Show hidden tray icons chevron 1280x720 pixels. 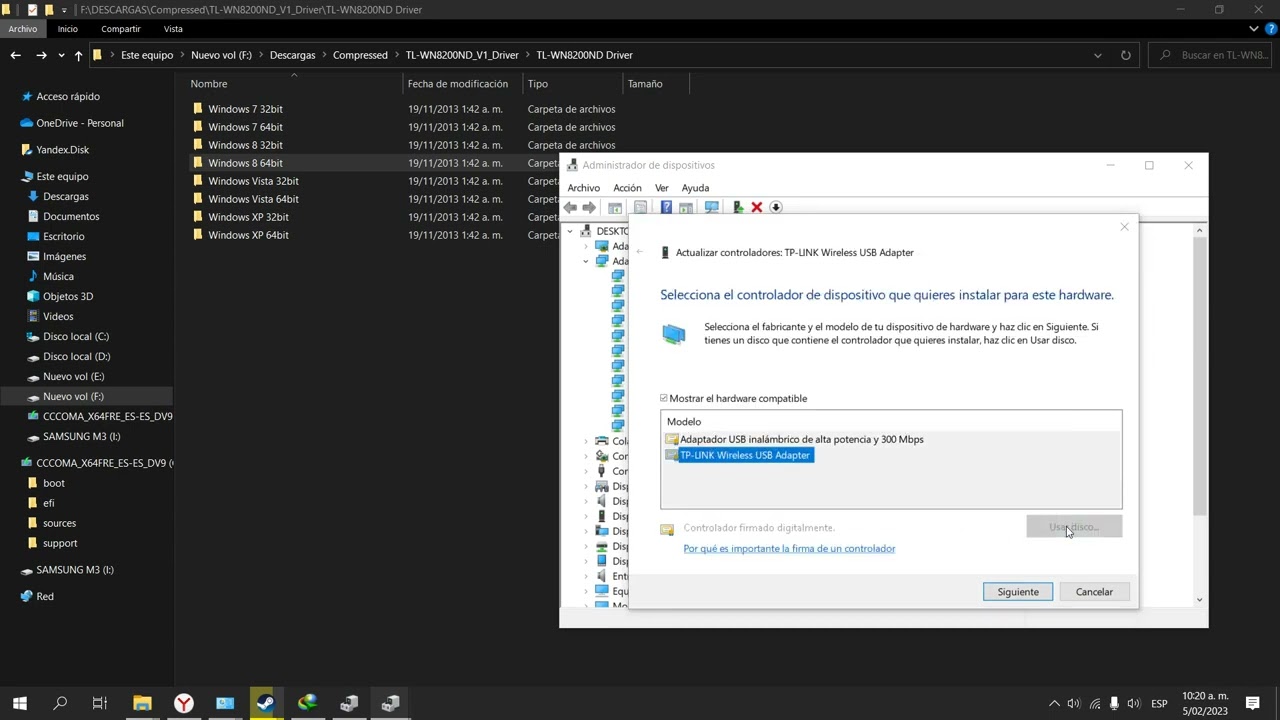pos(1054,703)
